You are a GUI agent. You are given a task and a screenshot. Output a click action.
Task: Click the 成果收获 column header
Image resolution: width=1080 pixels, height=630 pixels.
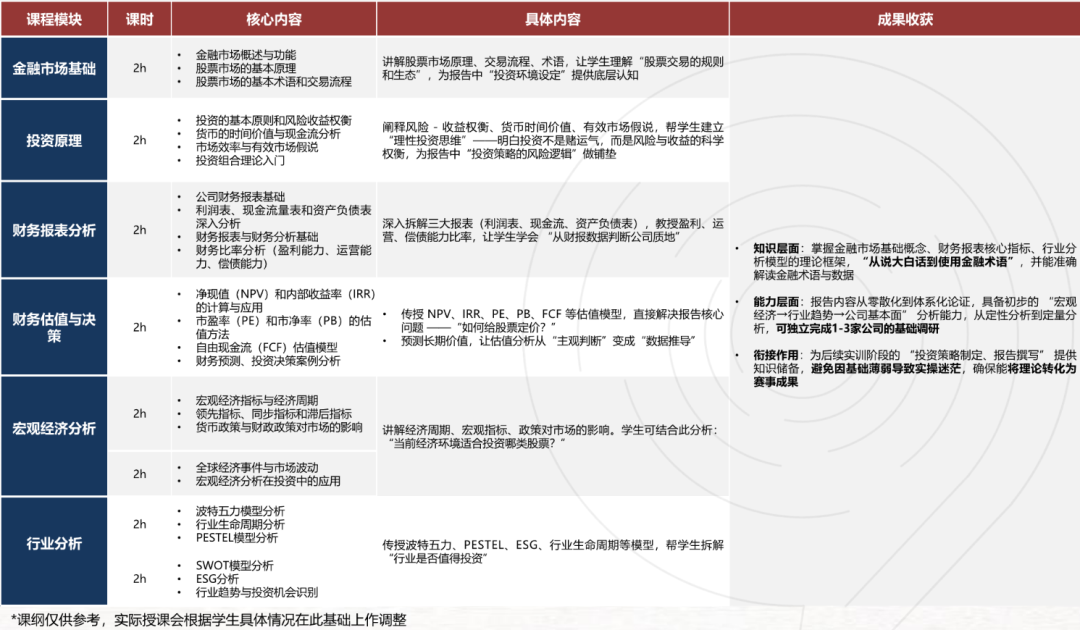point(904,19)
